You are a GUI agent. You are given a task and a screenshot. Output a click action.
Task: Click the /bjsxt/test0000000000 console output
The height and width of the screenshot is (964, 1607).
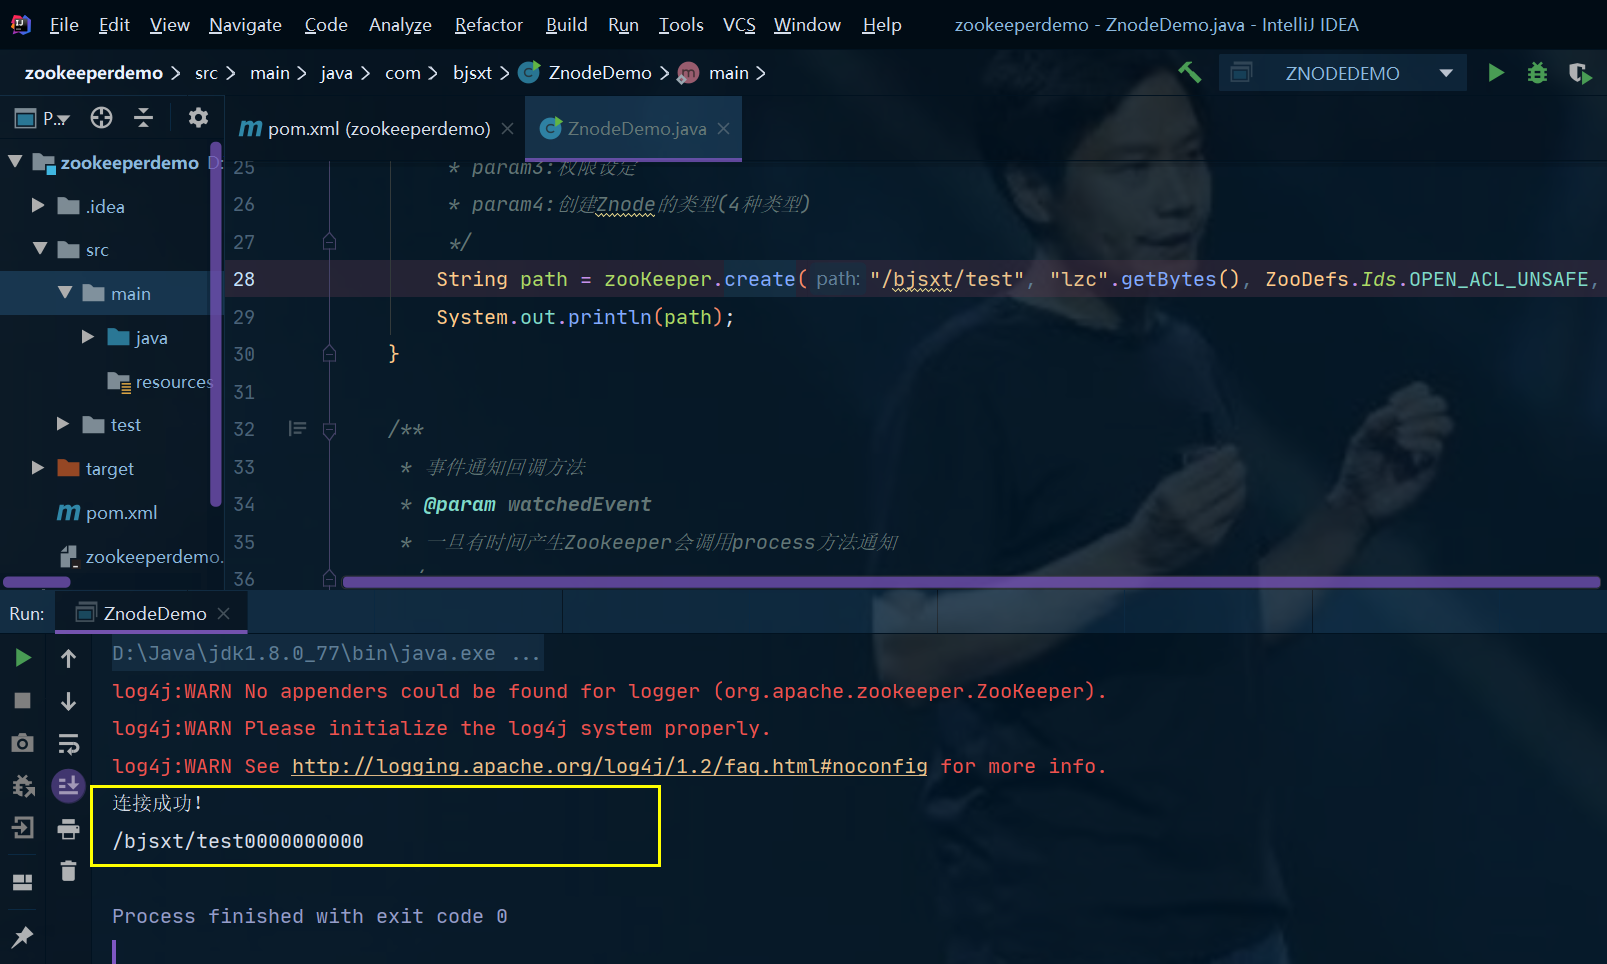coord(238,841)
